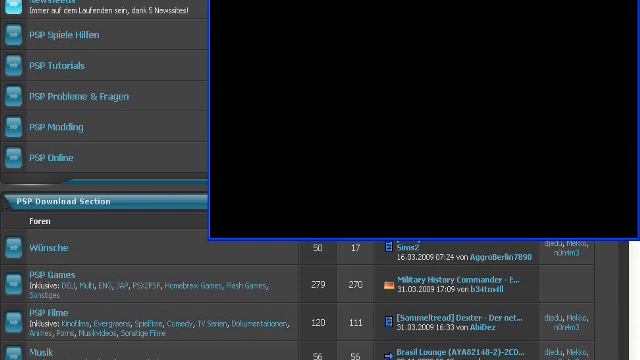Open the Musik forum
The width and height of the screenshot is (640, 360).
click(41, 352)
